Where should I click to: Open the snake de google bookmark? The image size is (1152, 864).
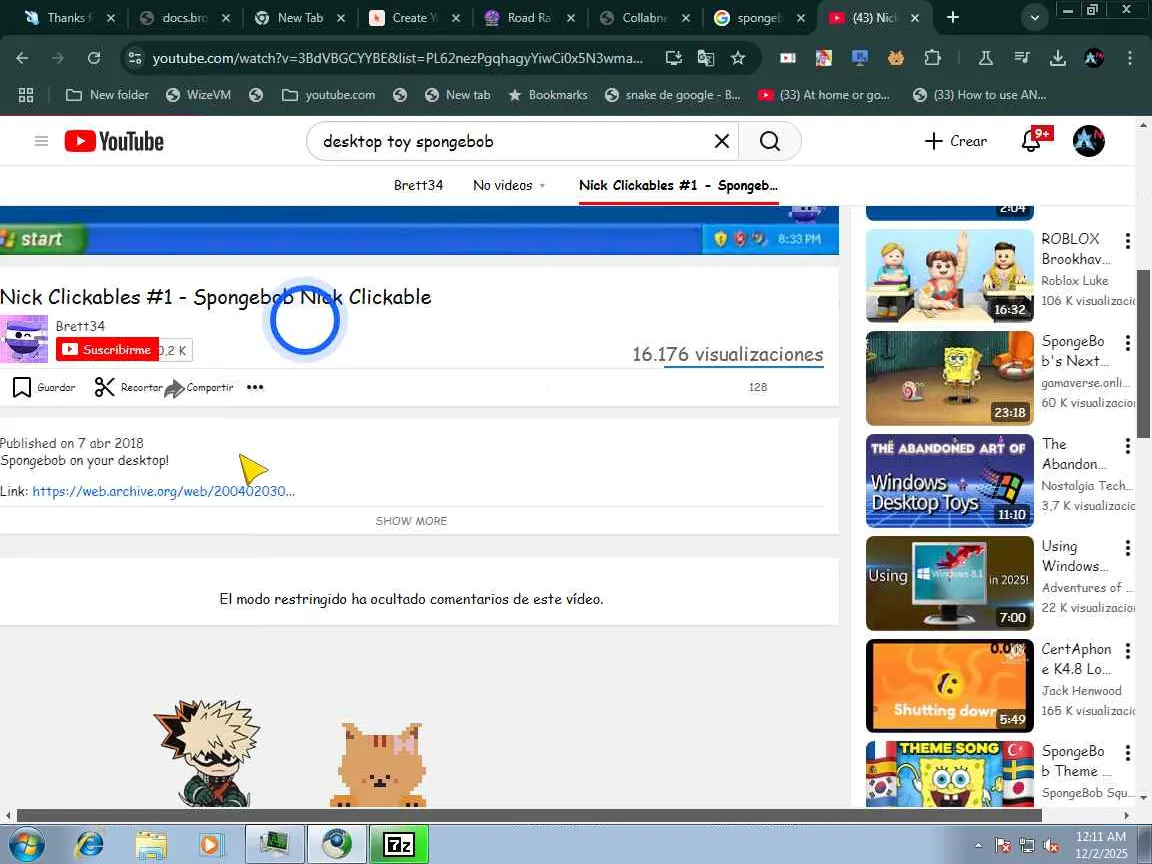point(672,95)
